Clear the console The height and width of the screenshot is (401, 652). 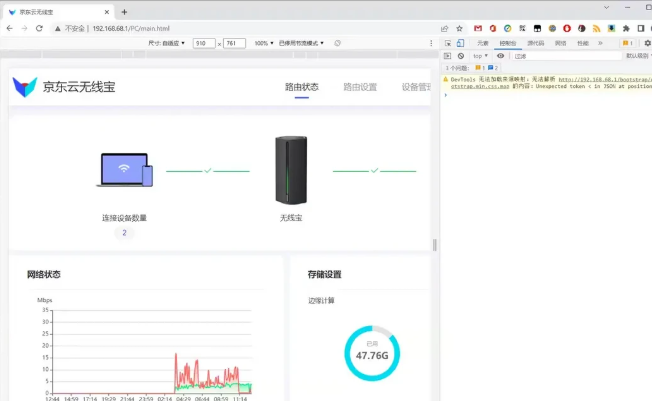tap(461, 56)
